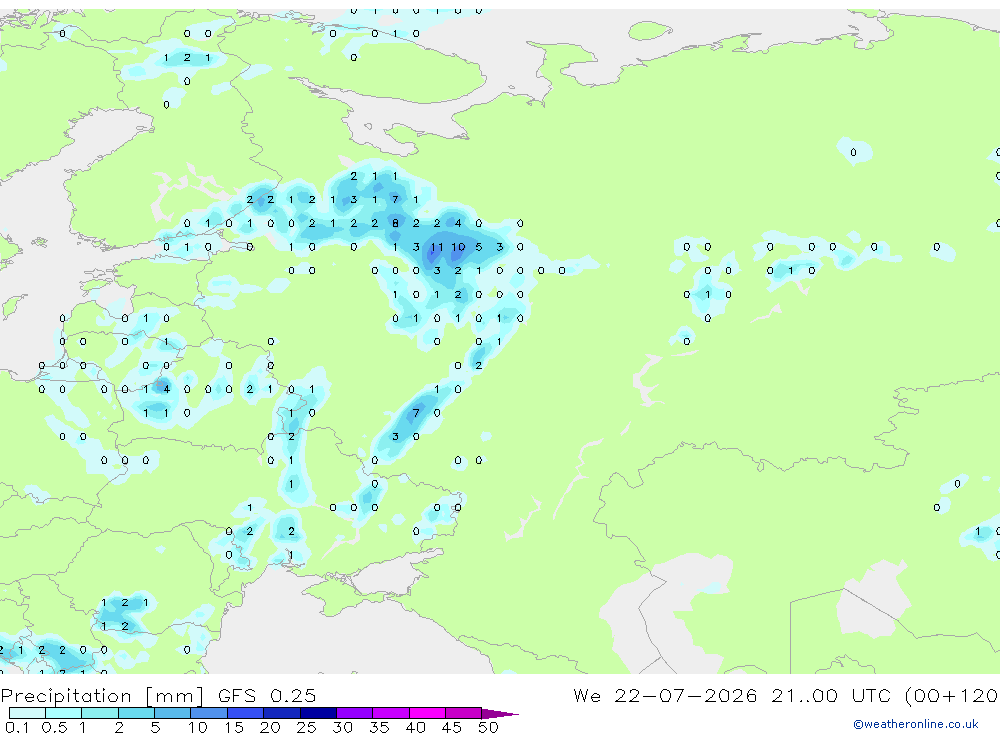Choose the 40–45 mm magenta legend segment
This screenshot has width=1000, height=733.
pyautogui.click(x=427, y=713)
